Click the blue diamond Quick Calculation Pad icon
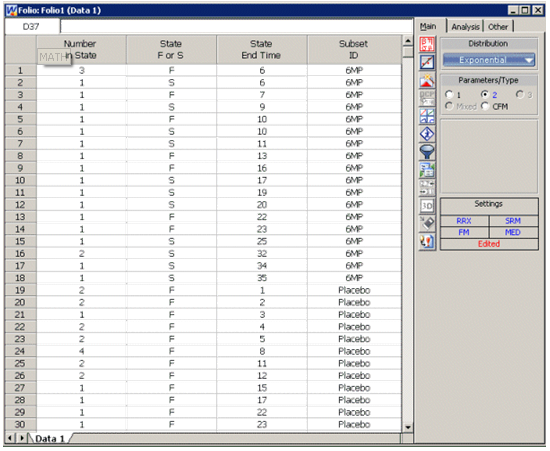Image resolution: width=550 pixels, height=451 pixels. pos(427,134)
